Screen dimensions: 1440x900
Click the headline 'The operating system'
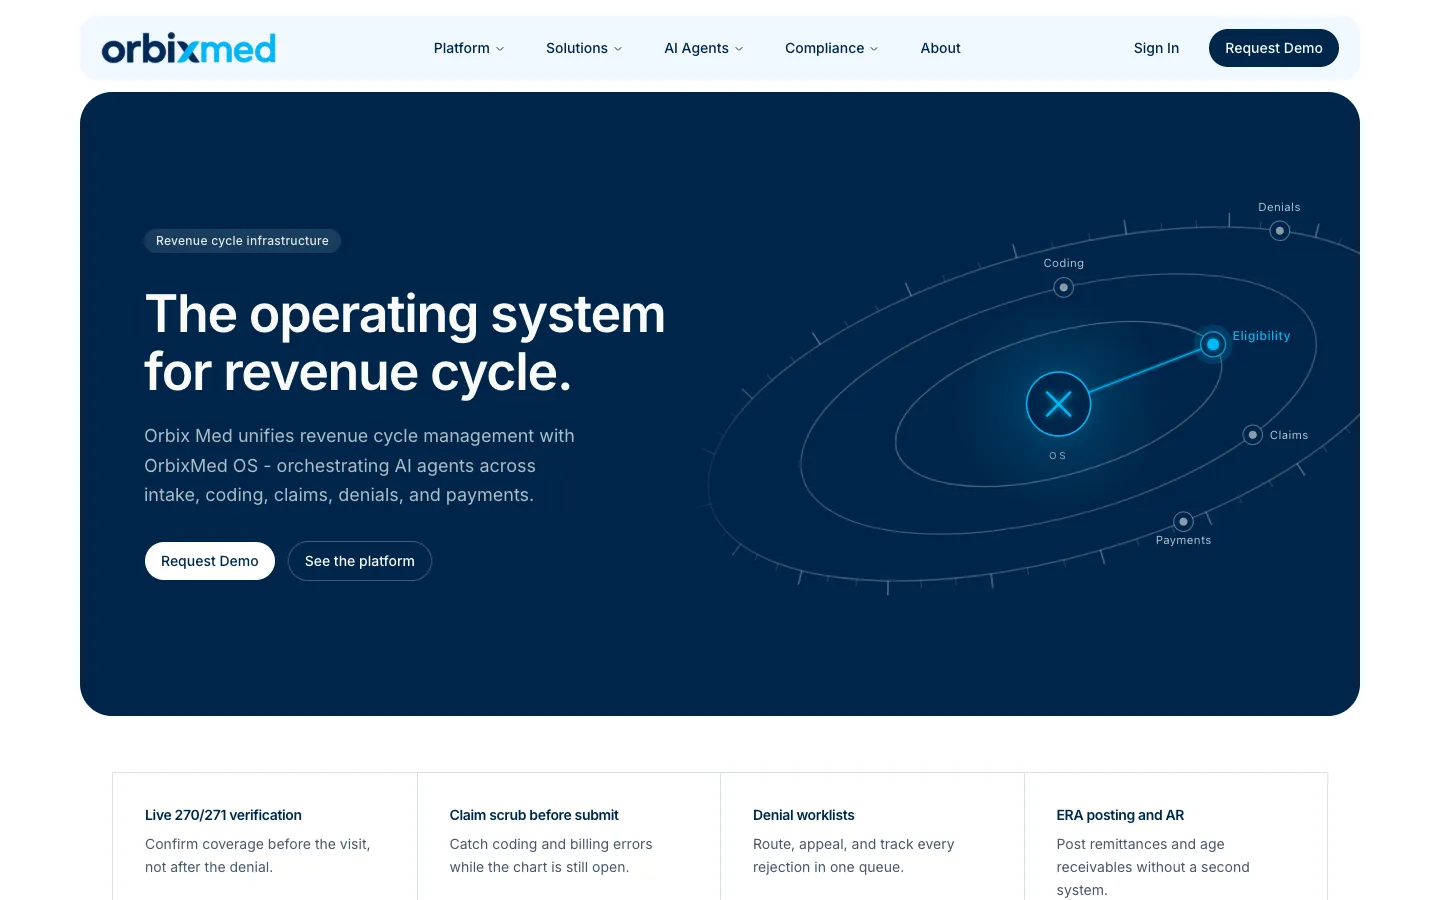coord(405,315)
